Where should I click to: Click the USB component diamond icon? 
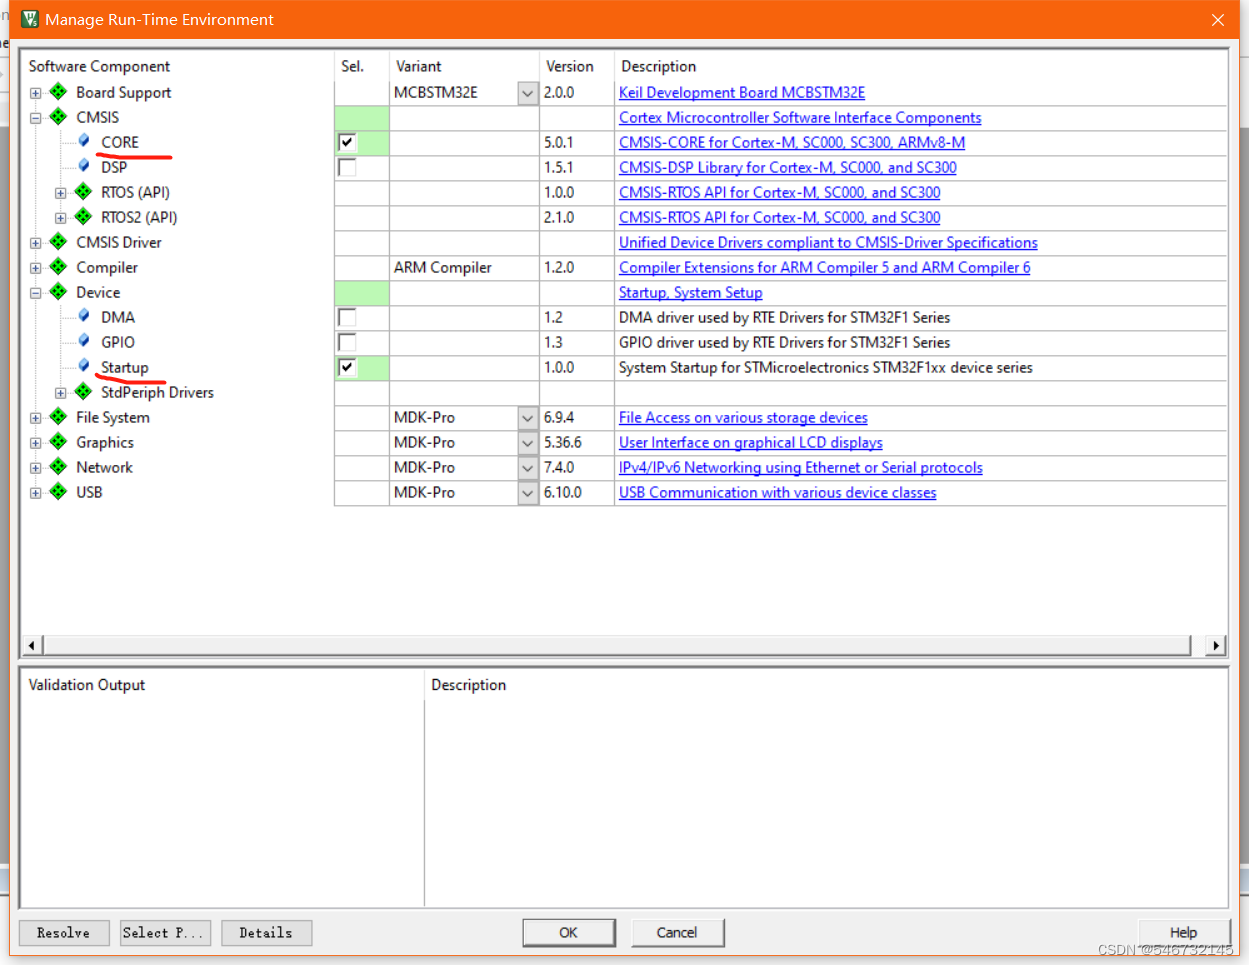[57, 492]
